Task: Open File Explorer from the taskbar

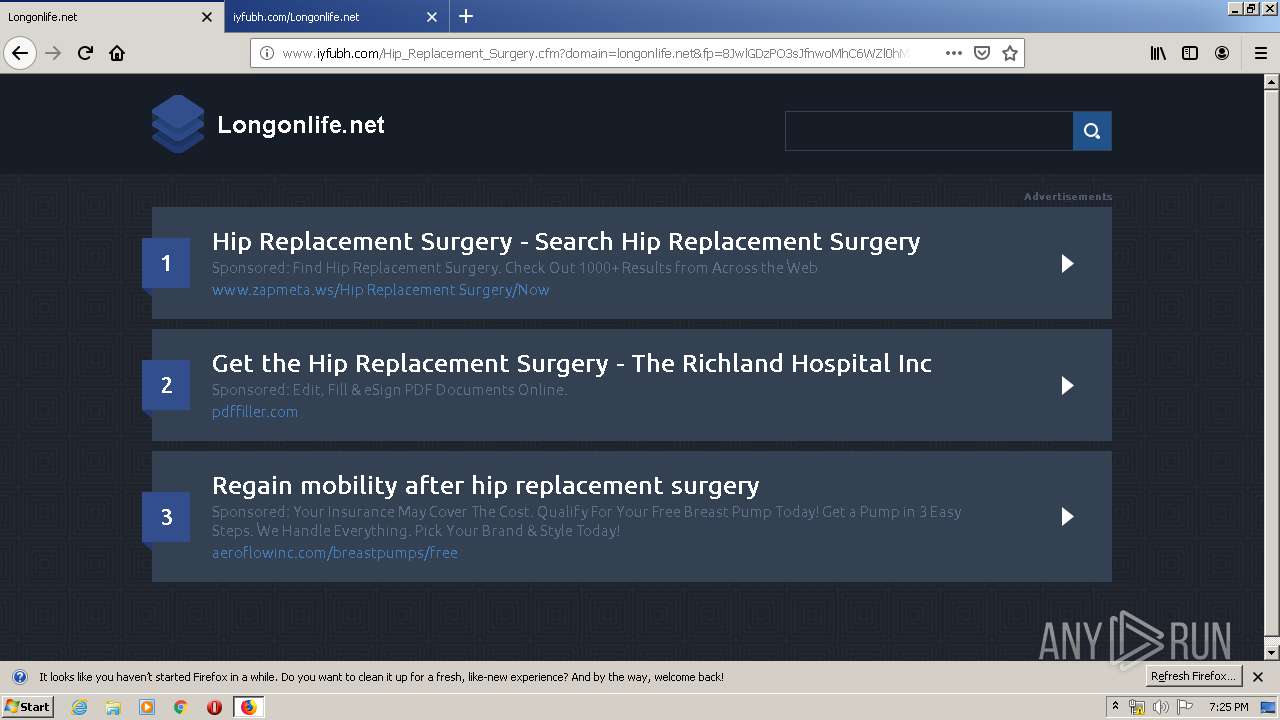Action: (113, 707)
